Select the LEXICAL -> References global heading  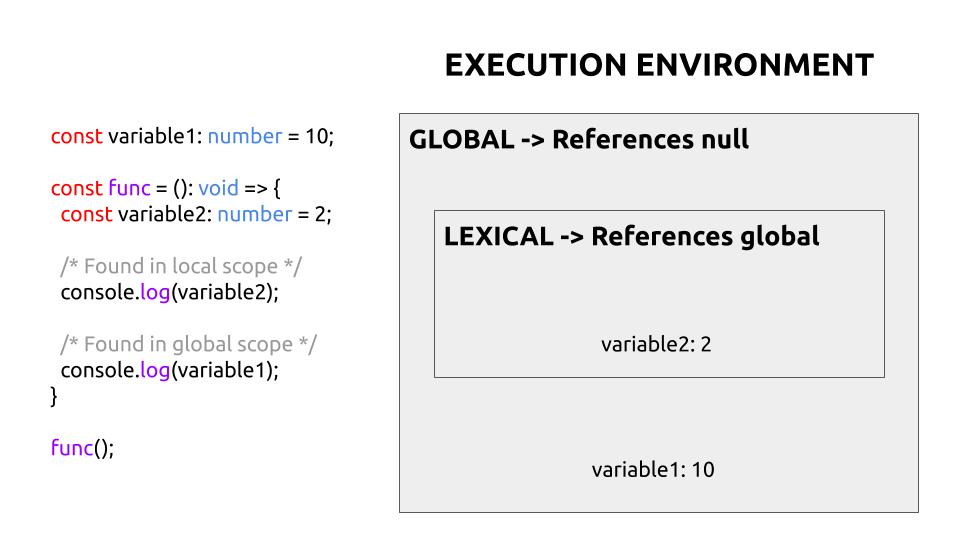click(x=631, y=237)
